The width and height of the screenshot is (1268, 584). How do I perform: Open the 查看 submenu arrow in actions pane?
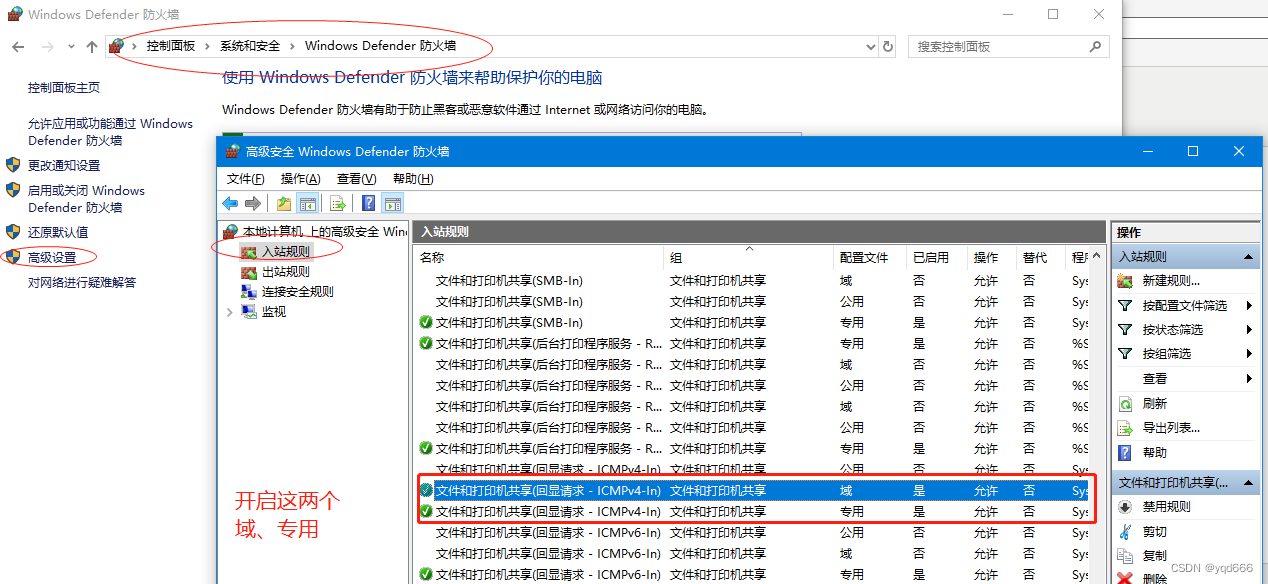pyautogui.click(x=1249, y=378)
